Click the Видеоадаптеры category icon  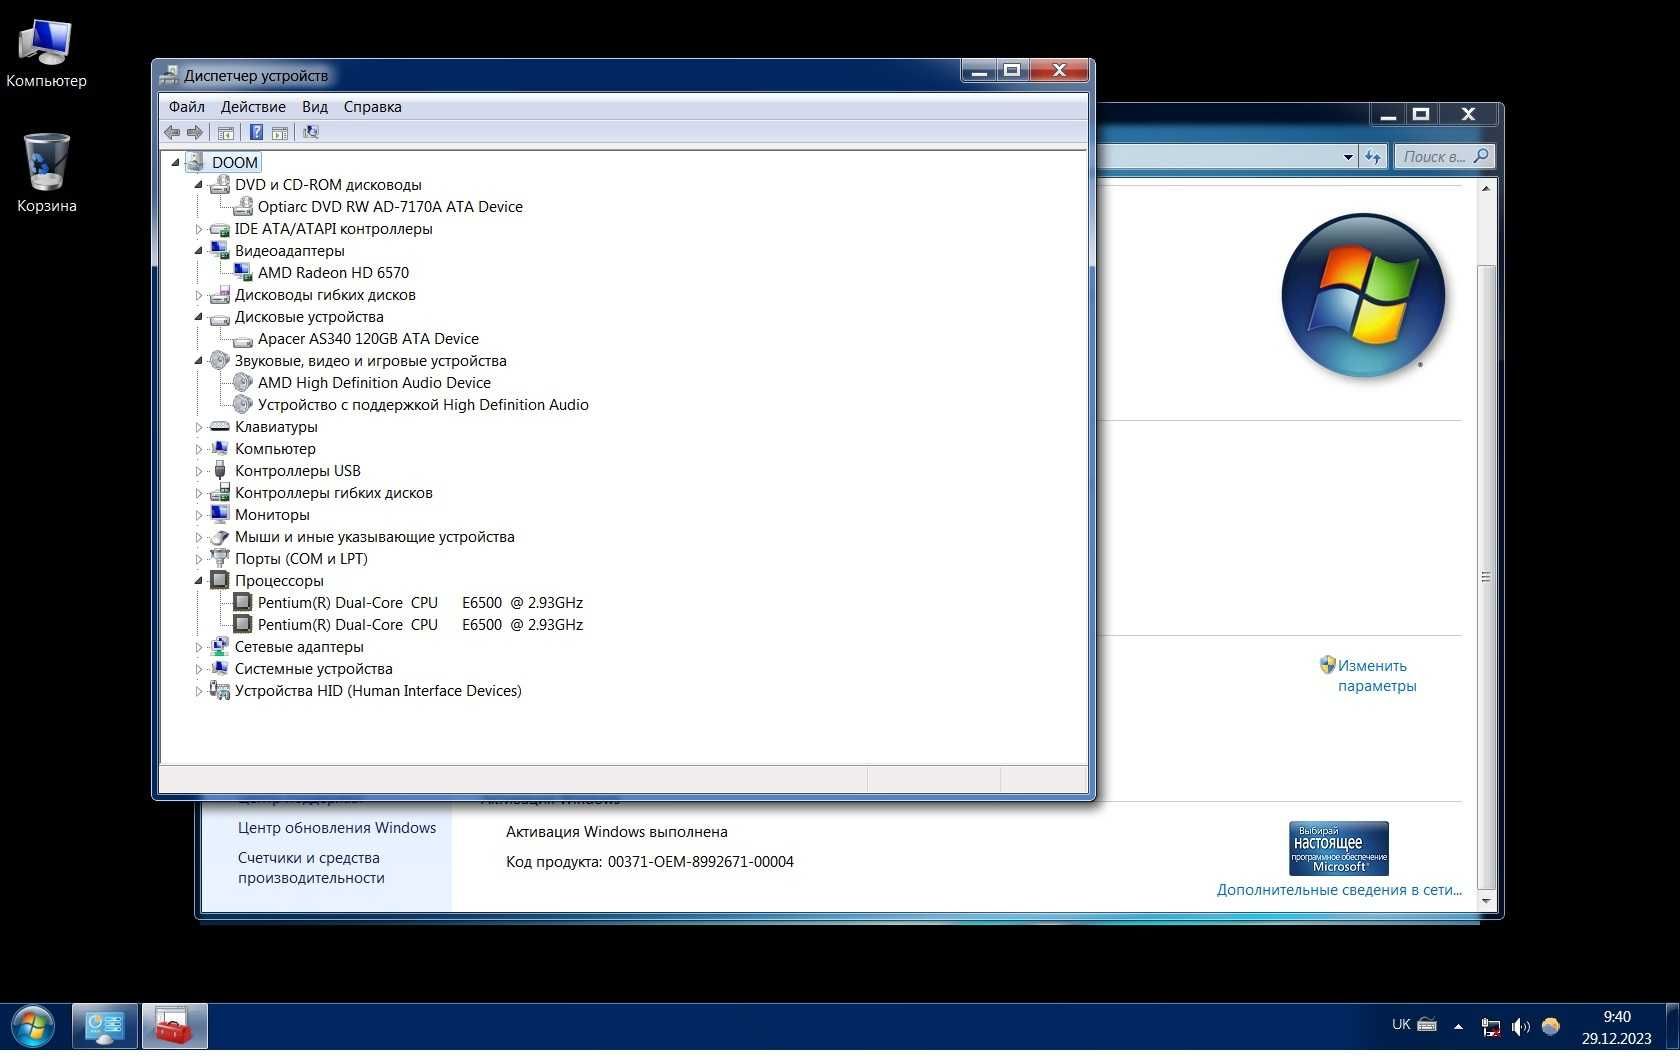pos(220,250)
